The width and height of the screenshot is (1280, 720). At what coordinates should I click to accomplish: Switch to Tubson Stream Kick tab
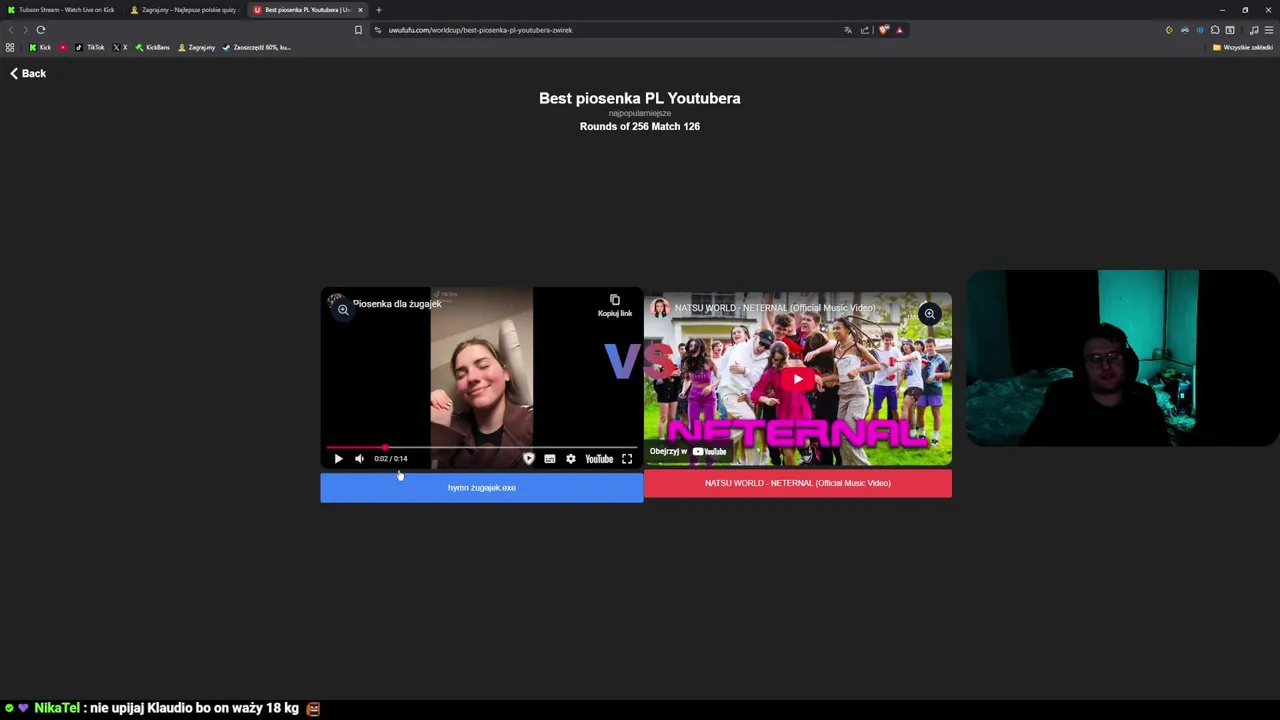click(62, 10)
